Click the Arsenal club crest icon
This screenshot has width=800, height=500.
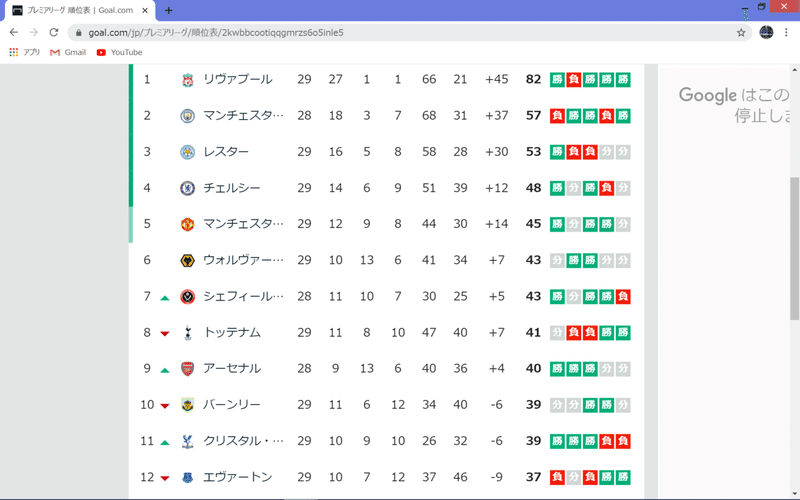click(x=187, y=369)
